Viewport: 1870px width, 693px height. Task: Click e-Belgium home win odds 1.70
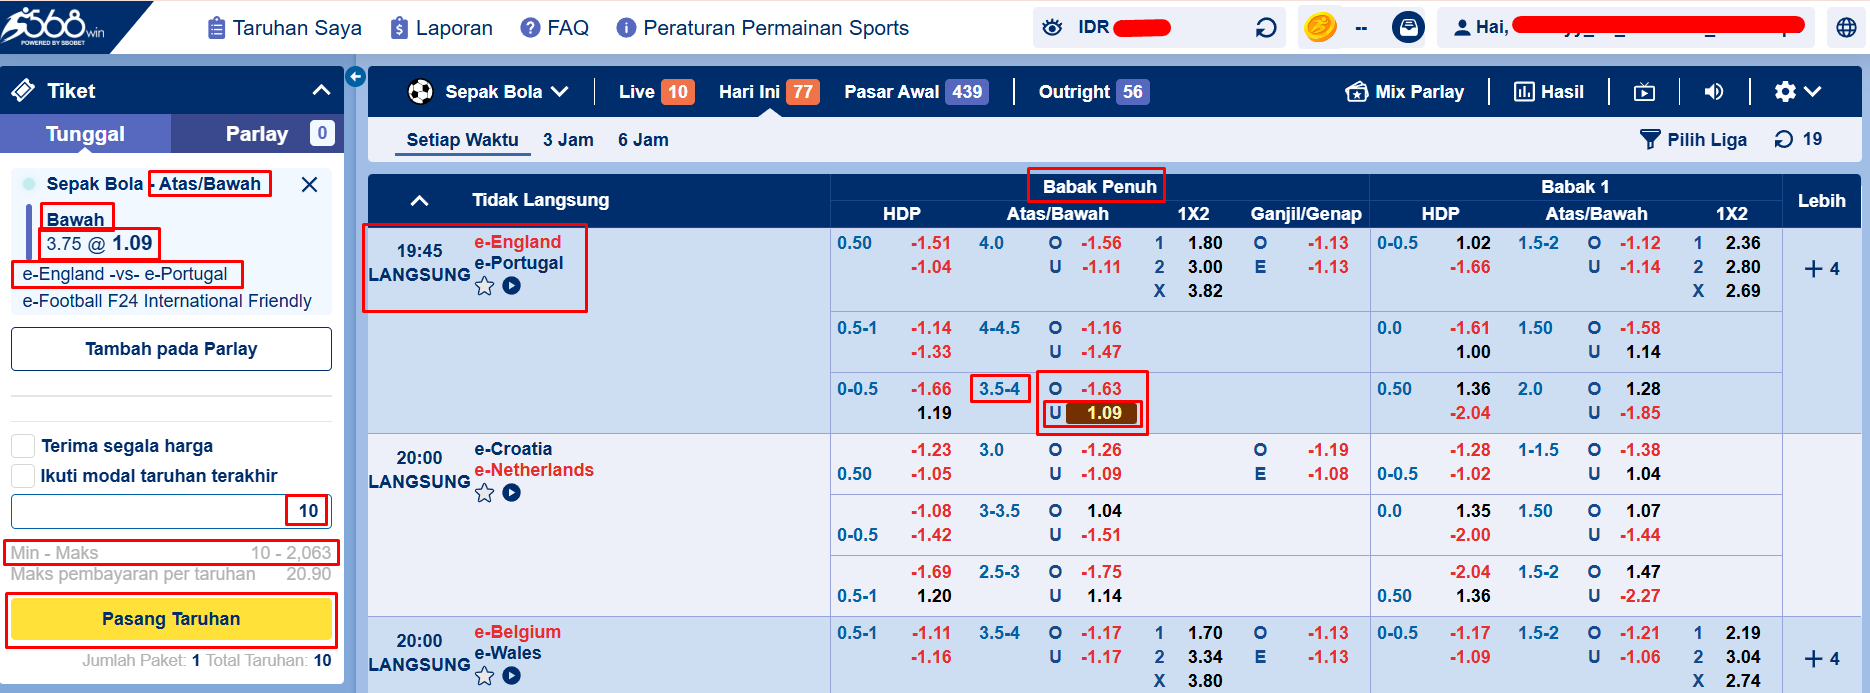pos(1205,633)
